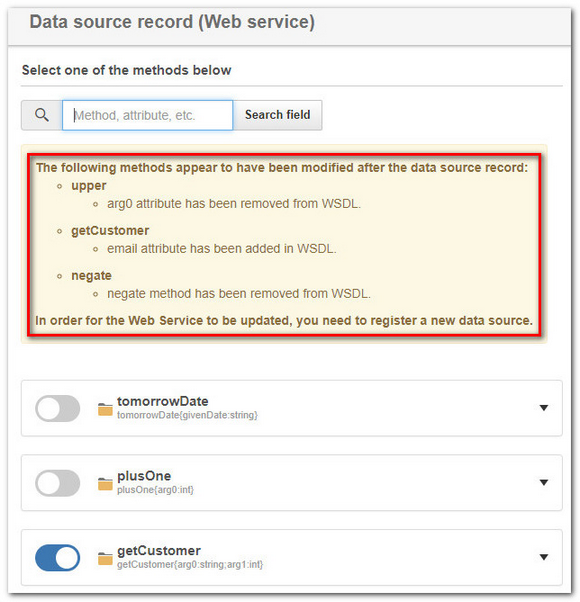Open the getCustomer dropdown arrow

544,557
